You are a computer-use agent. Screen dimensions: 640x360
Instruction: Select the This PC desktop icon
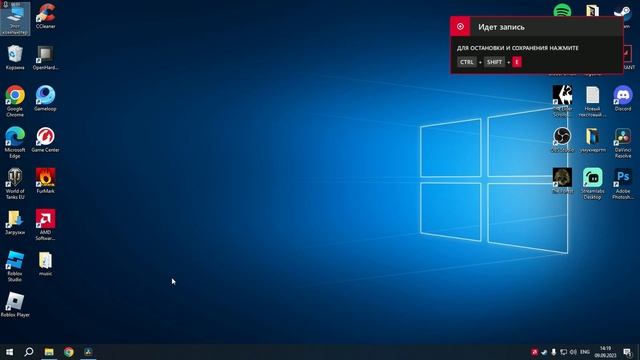coord(15,19)
